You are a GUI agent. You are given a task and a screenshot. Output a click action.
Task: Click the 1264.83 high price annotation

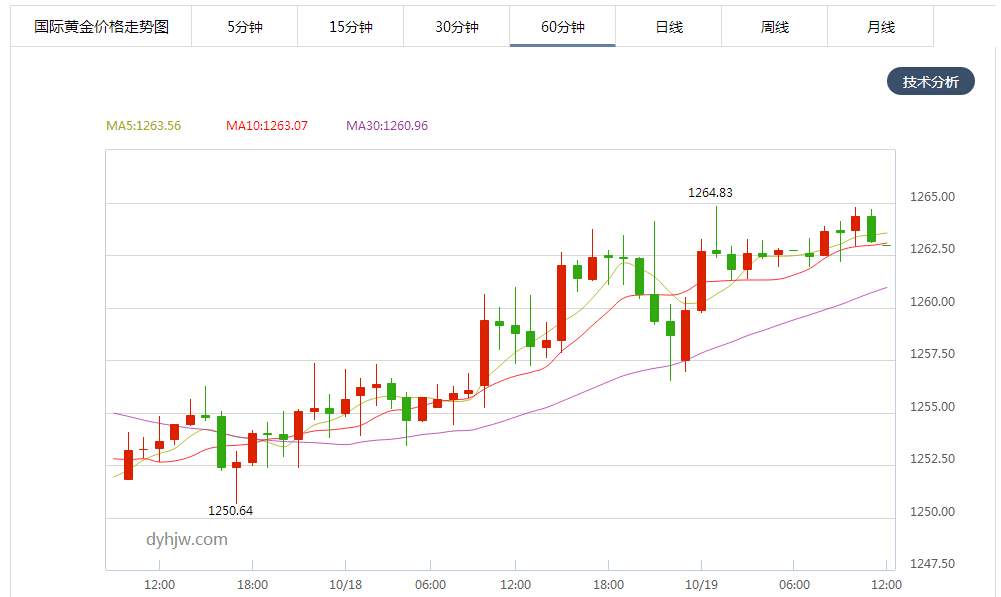[710, 193]
